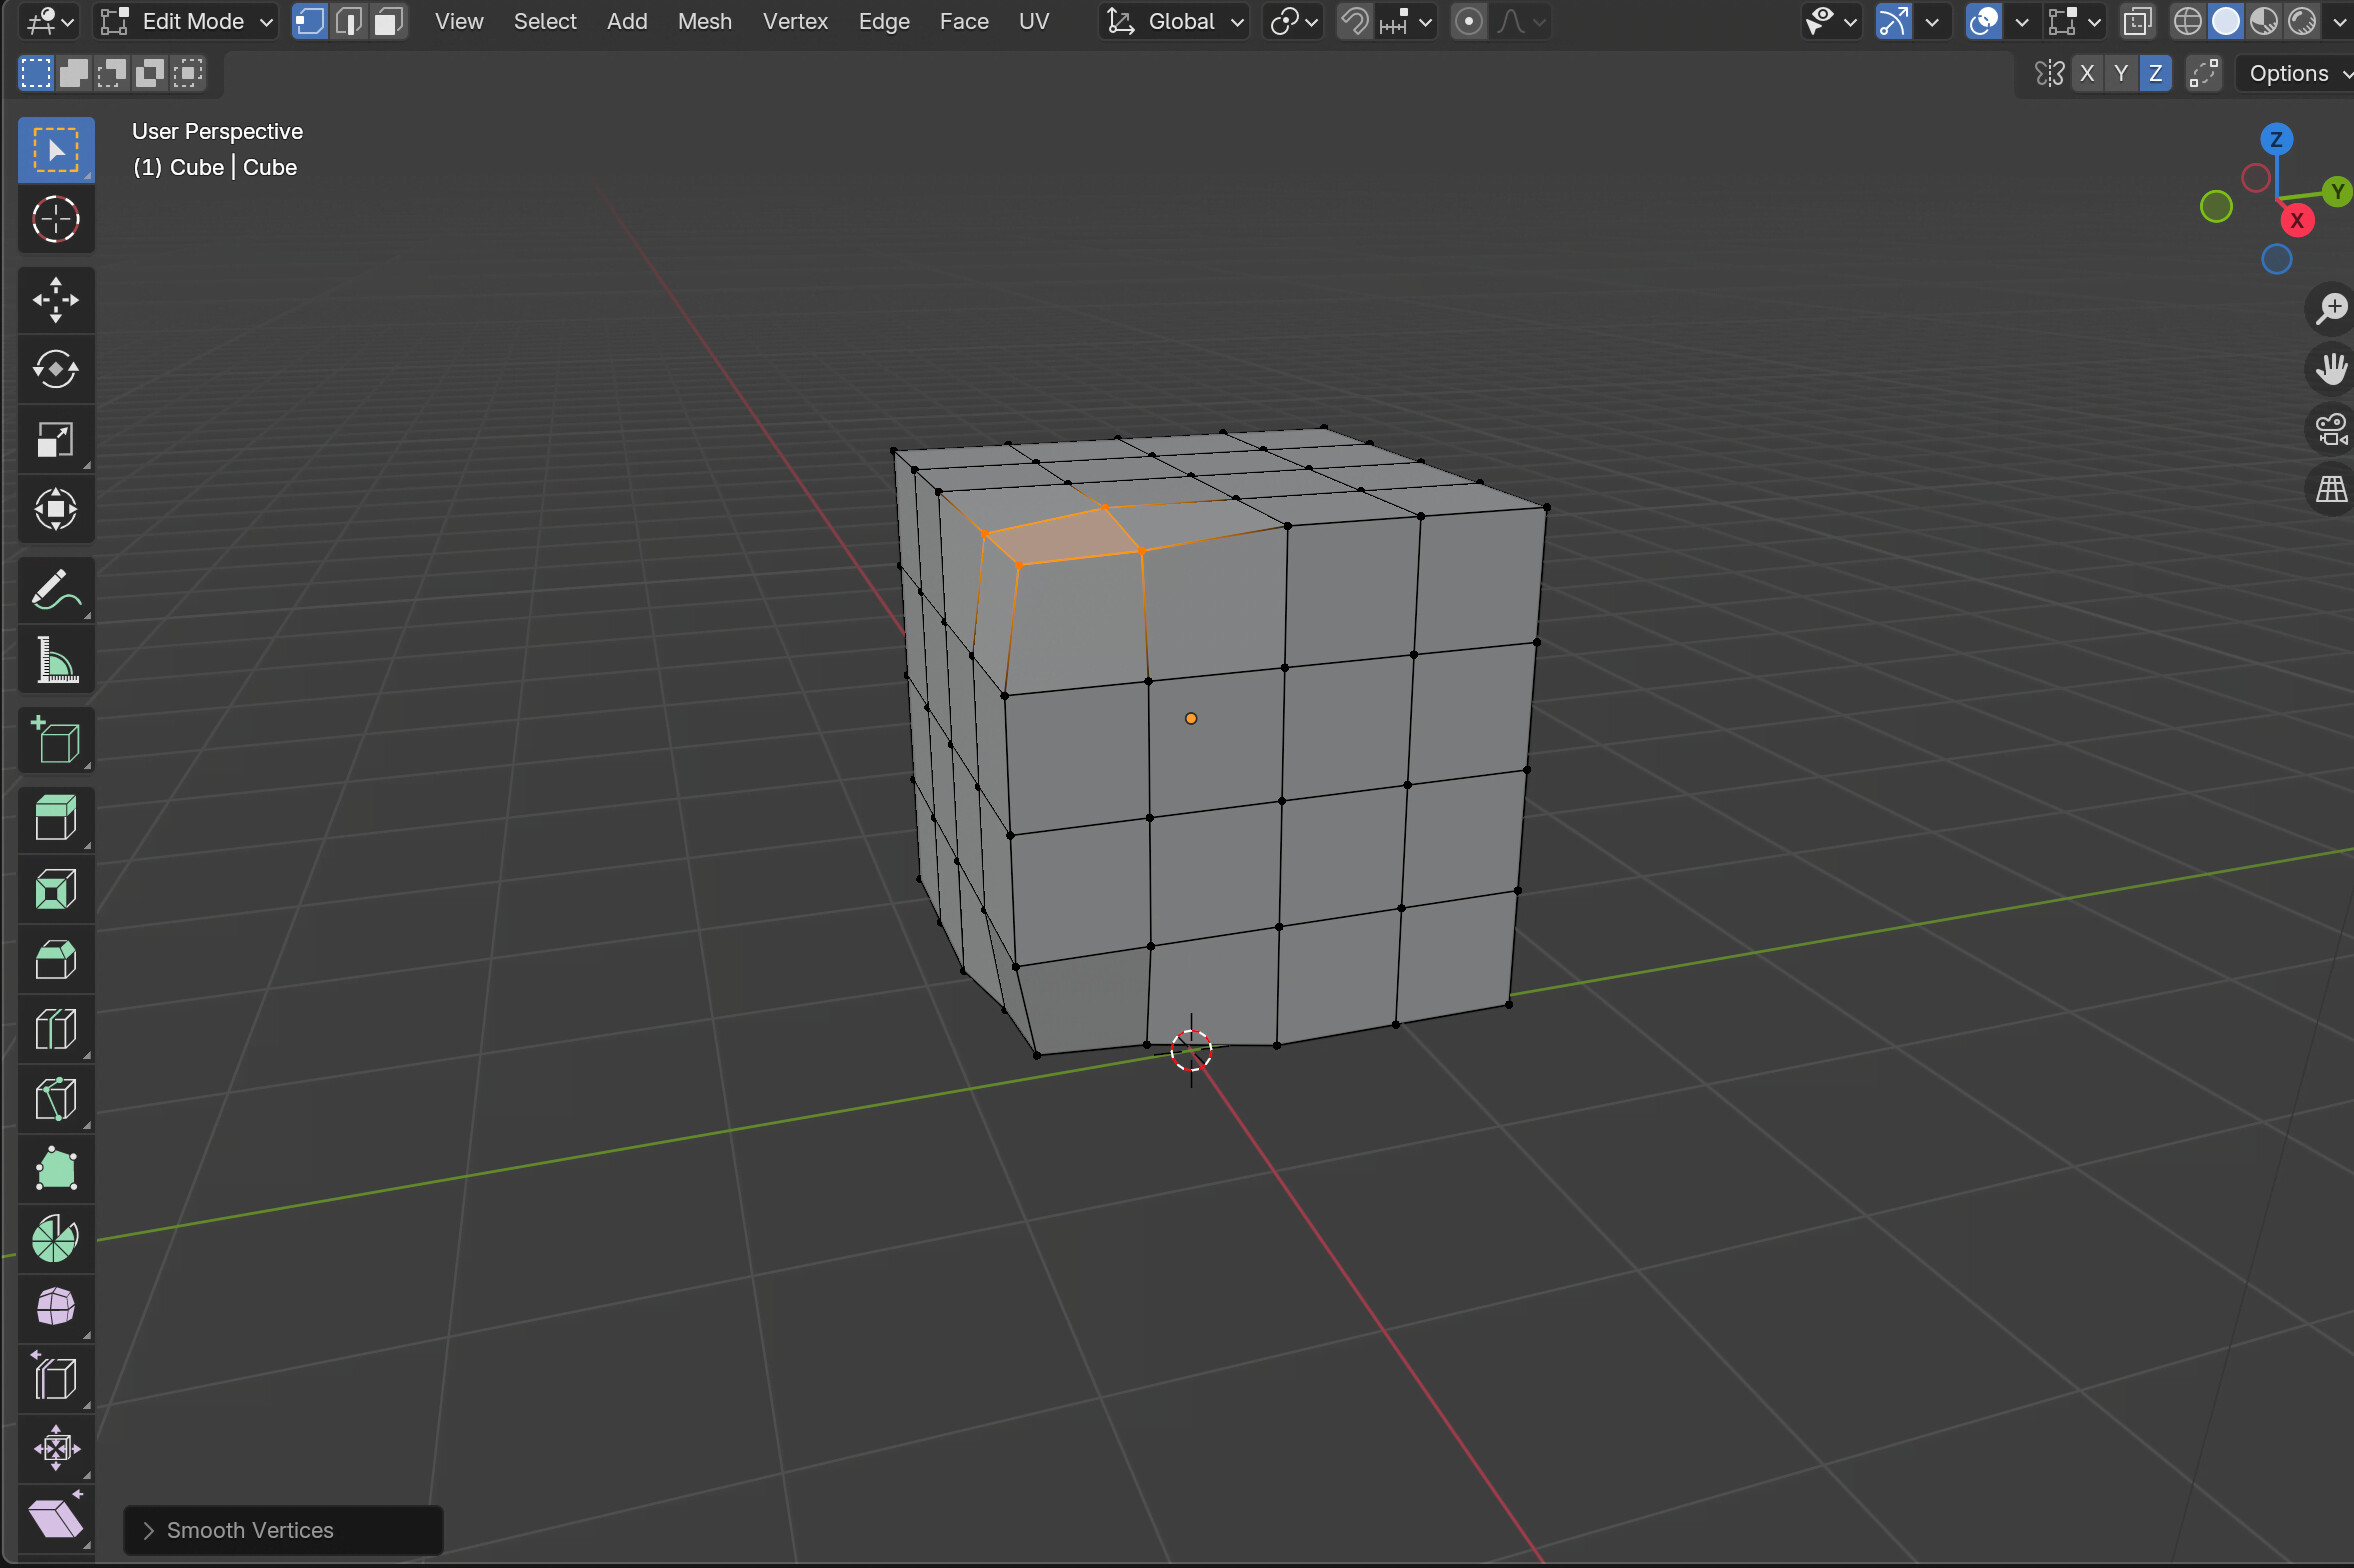This screenshot has height=1568, width=2354.
Task: Select the Knife tool
Action: 56,1100
